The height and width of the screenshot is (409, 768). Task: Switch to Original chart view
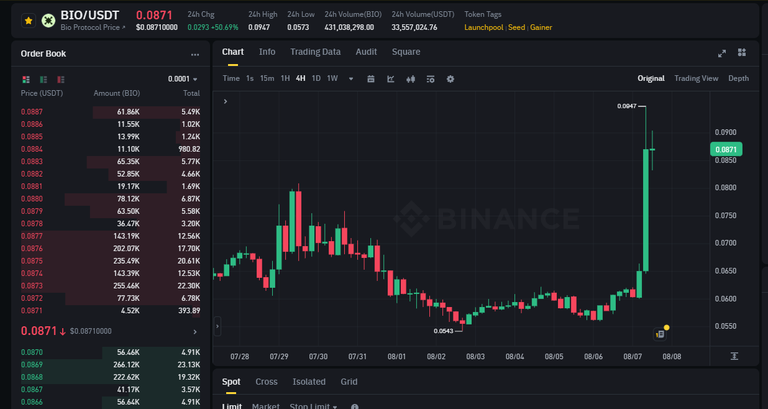click(651, 78)
